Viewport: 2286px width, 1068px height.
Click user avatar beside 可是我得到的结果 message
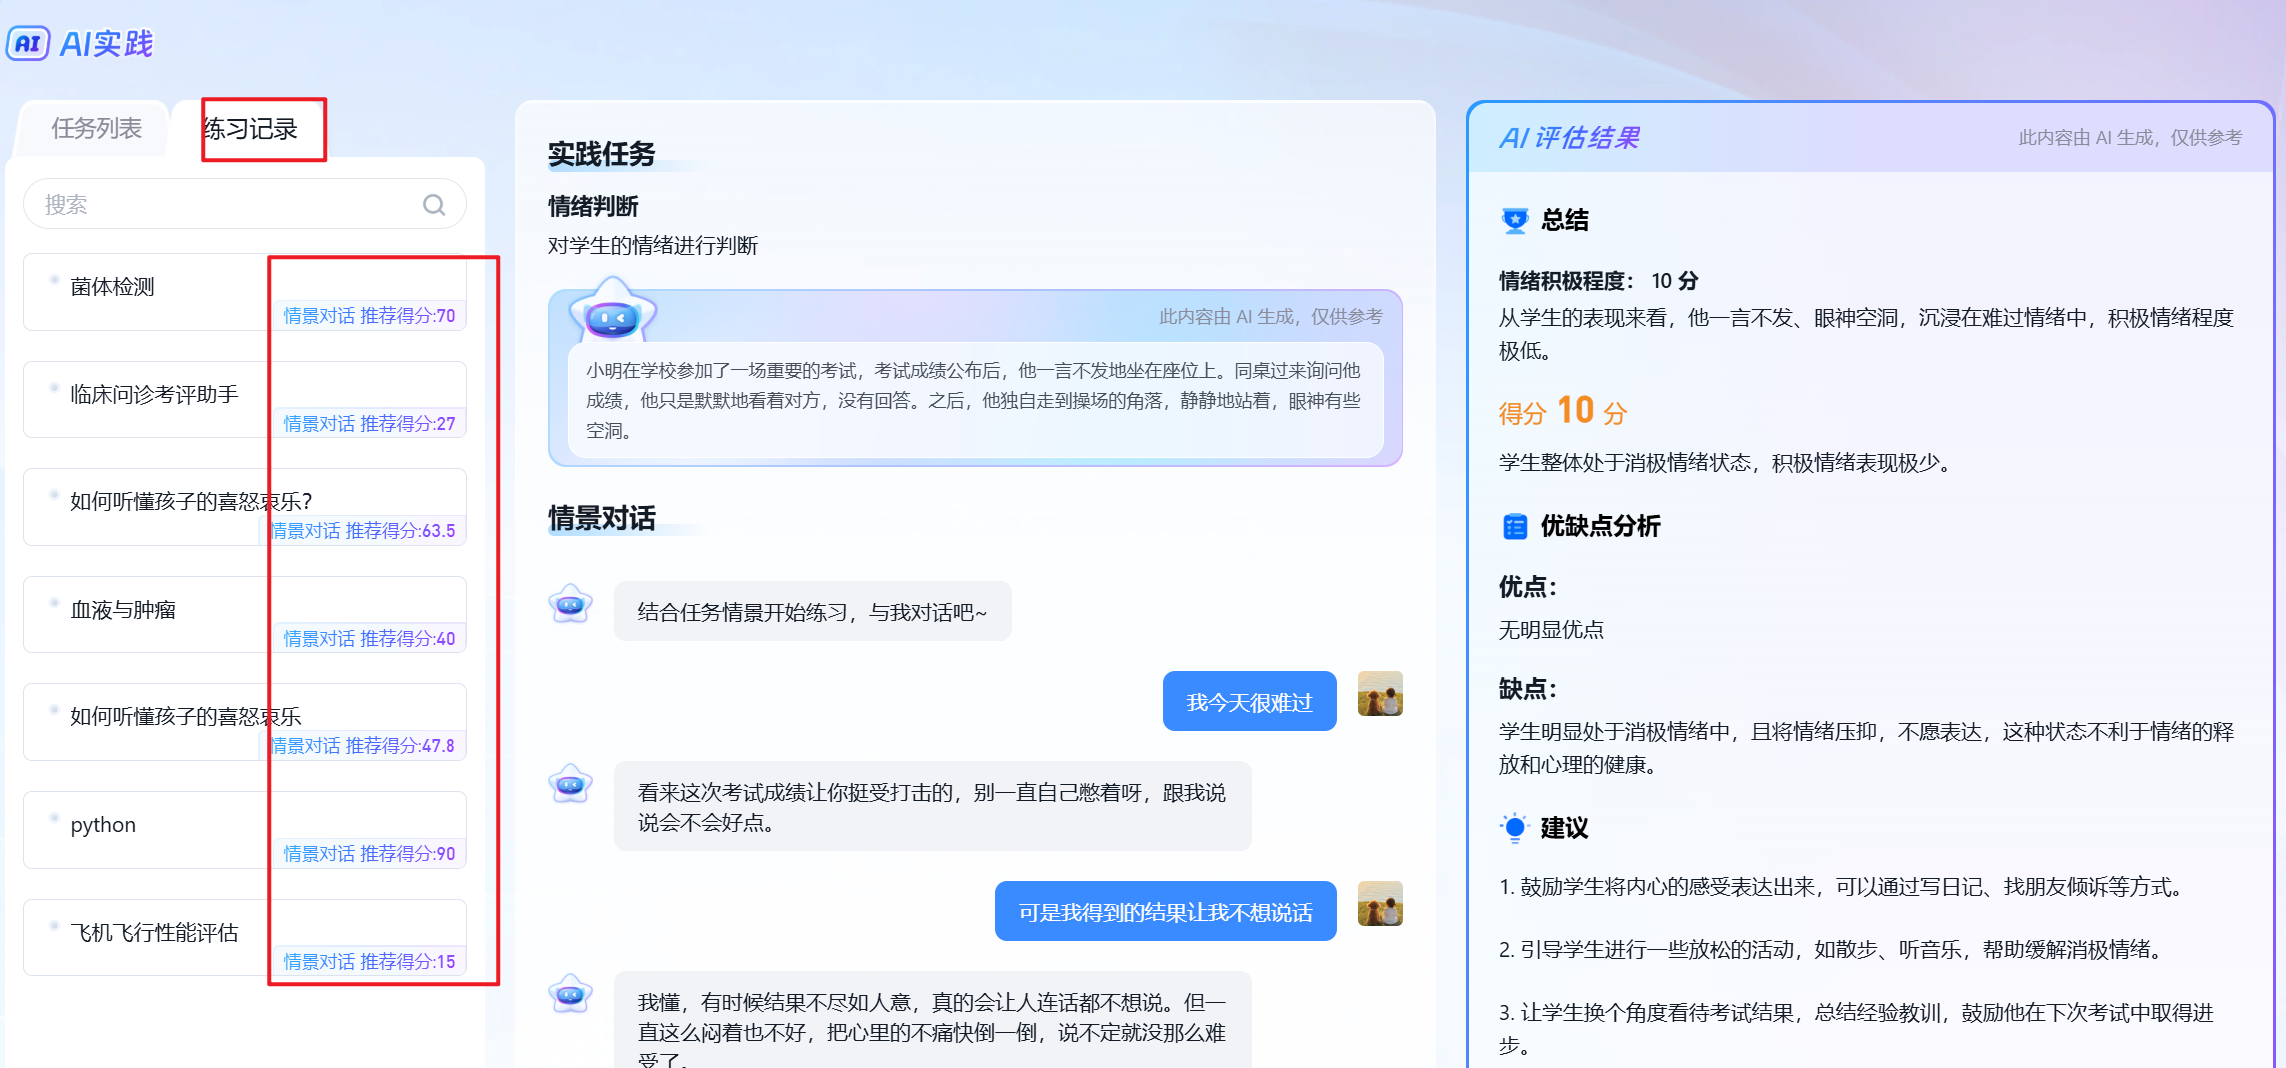1380,904
